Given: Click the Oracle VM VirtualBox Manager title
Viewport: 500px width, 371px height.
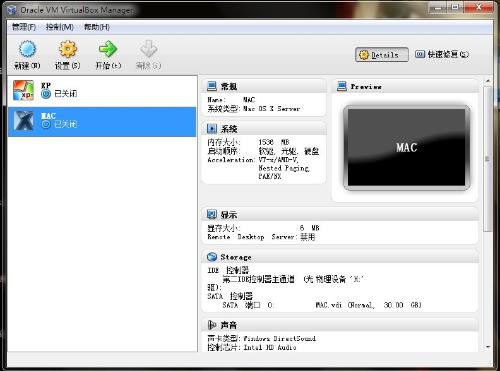Looking at the screenshot, I should pos(77,10).
